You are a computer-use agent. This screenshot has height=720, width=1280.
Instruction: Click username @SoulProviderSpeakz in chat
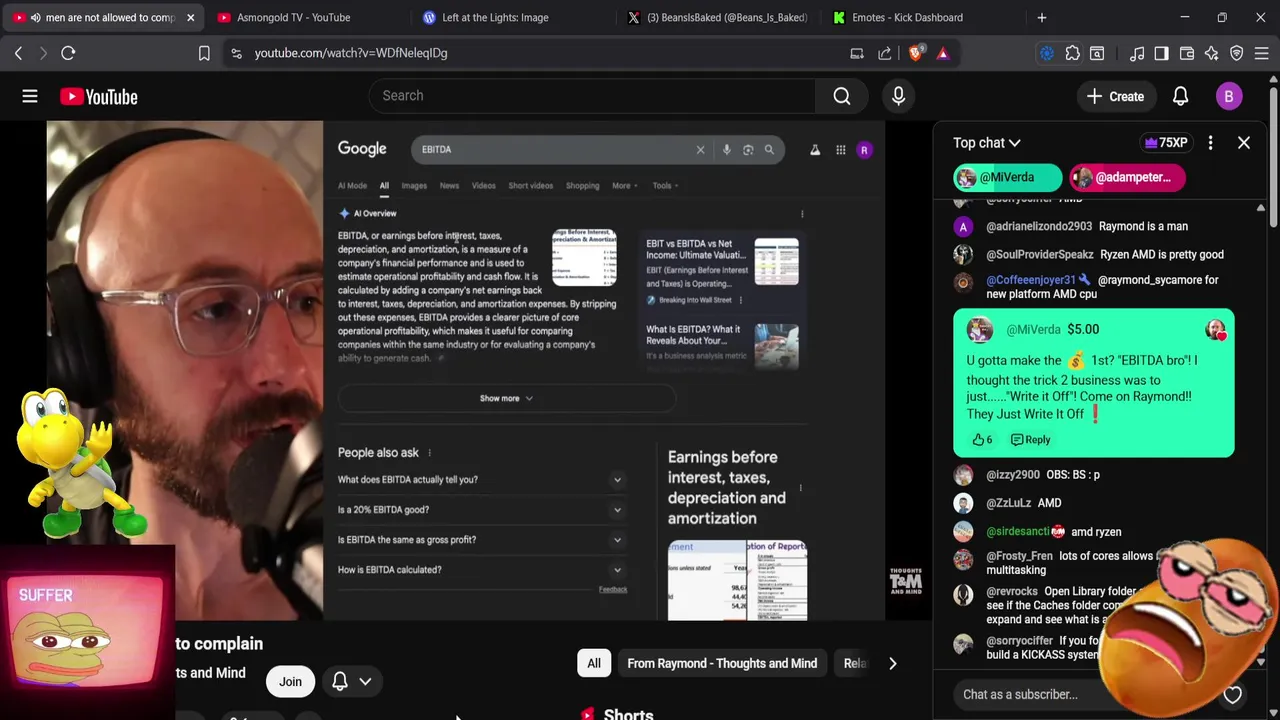click(x=1040, y=254)
